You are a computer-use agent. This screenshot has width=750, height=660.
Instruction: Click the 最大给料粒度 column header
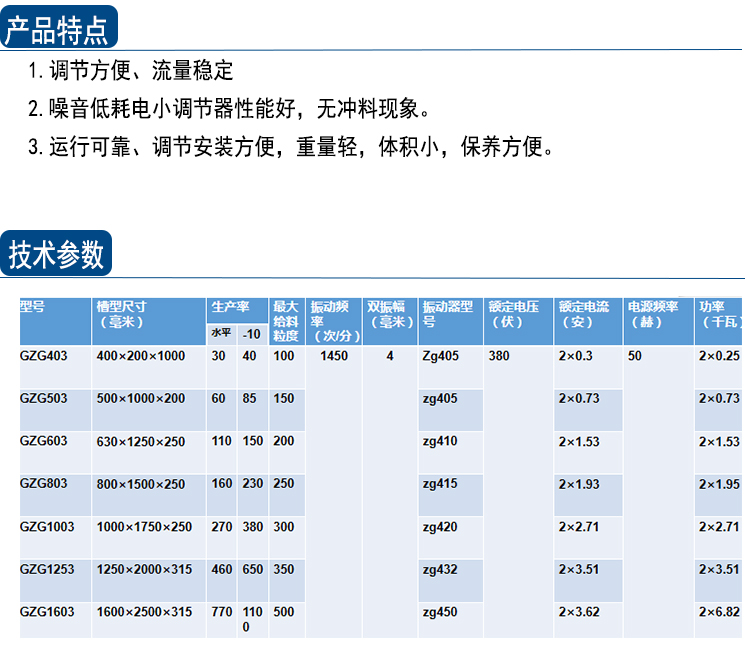coord(286,320)
